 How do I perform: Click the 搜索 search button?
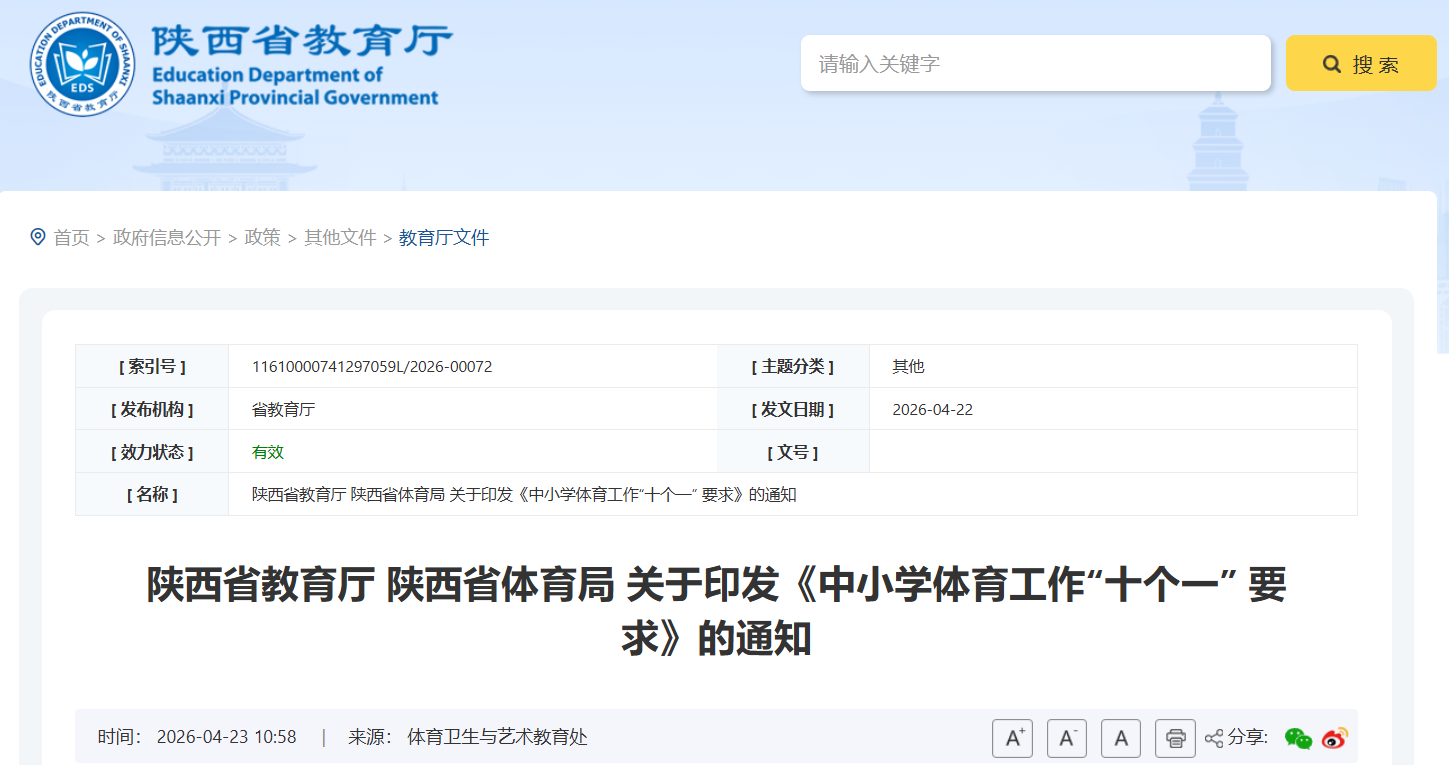[1360, 64]
